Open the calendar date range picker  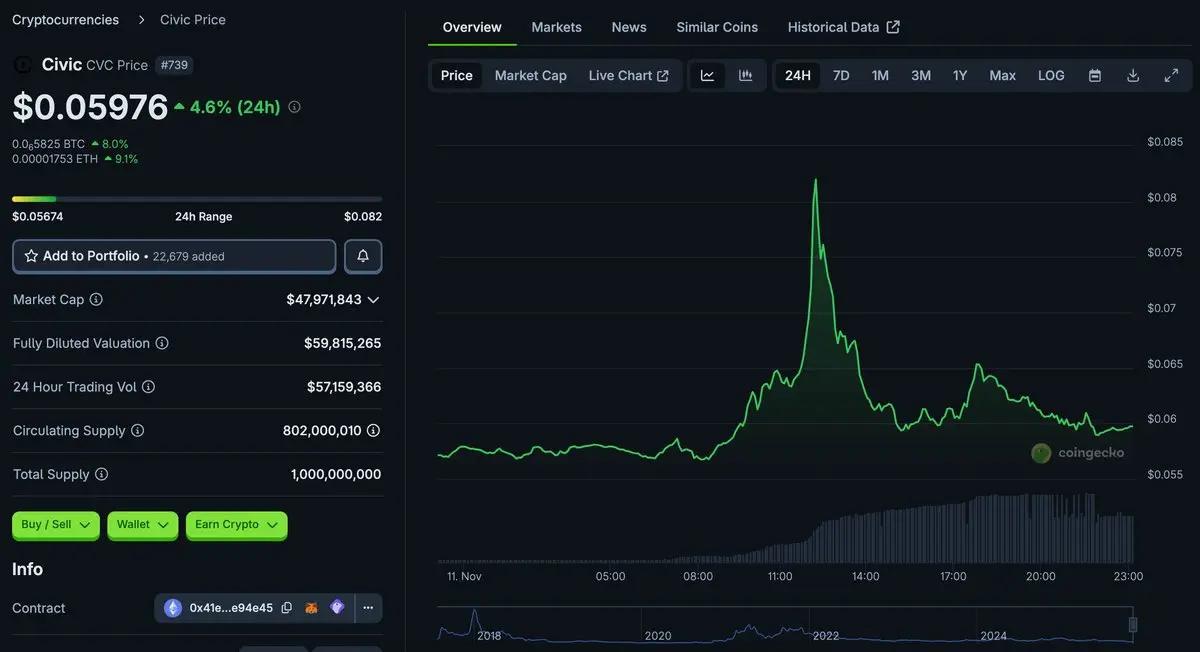pyautogui.click(x=1095, y=76)
